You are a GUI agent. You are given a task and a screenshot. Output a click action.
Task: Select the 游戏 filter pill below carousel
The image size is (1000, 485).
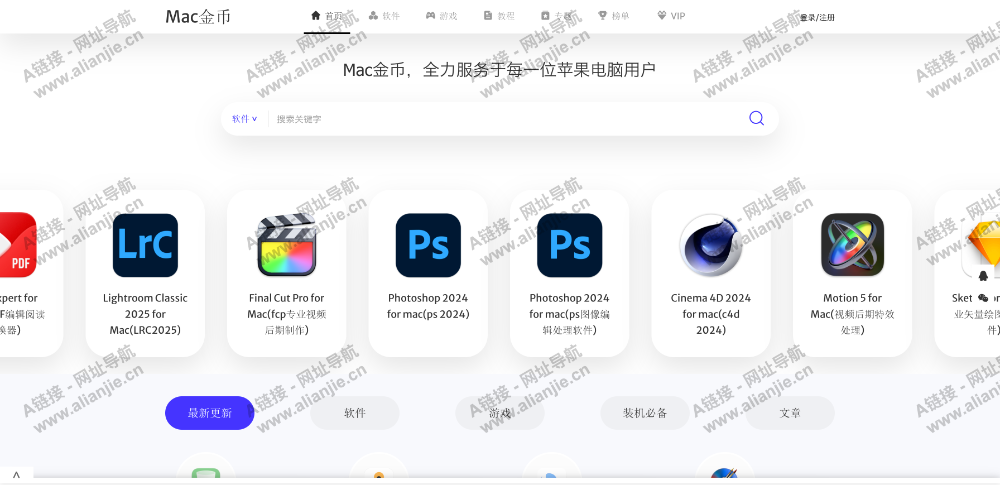tap(500, 413)
